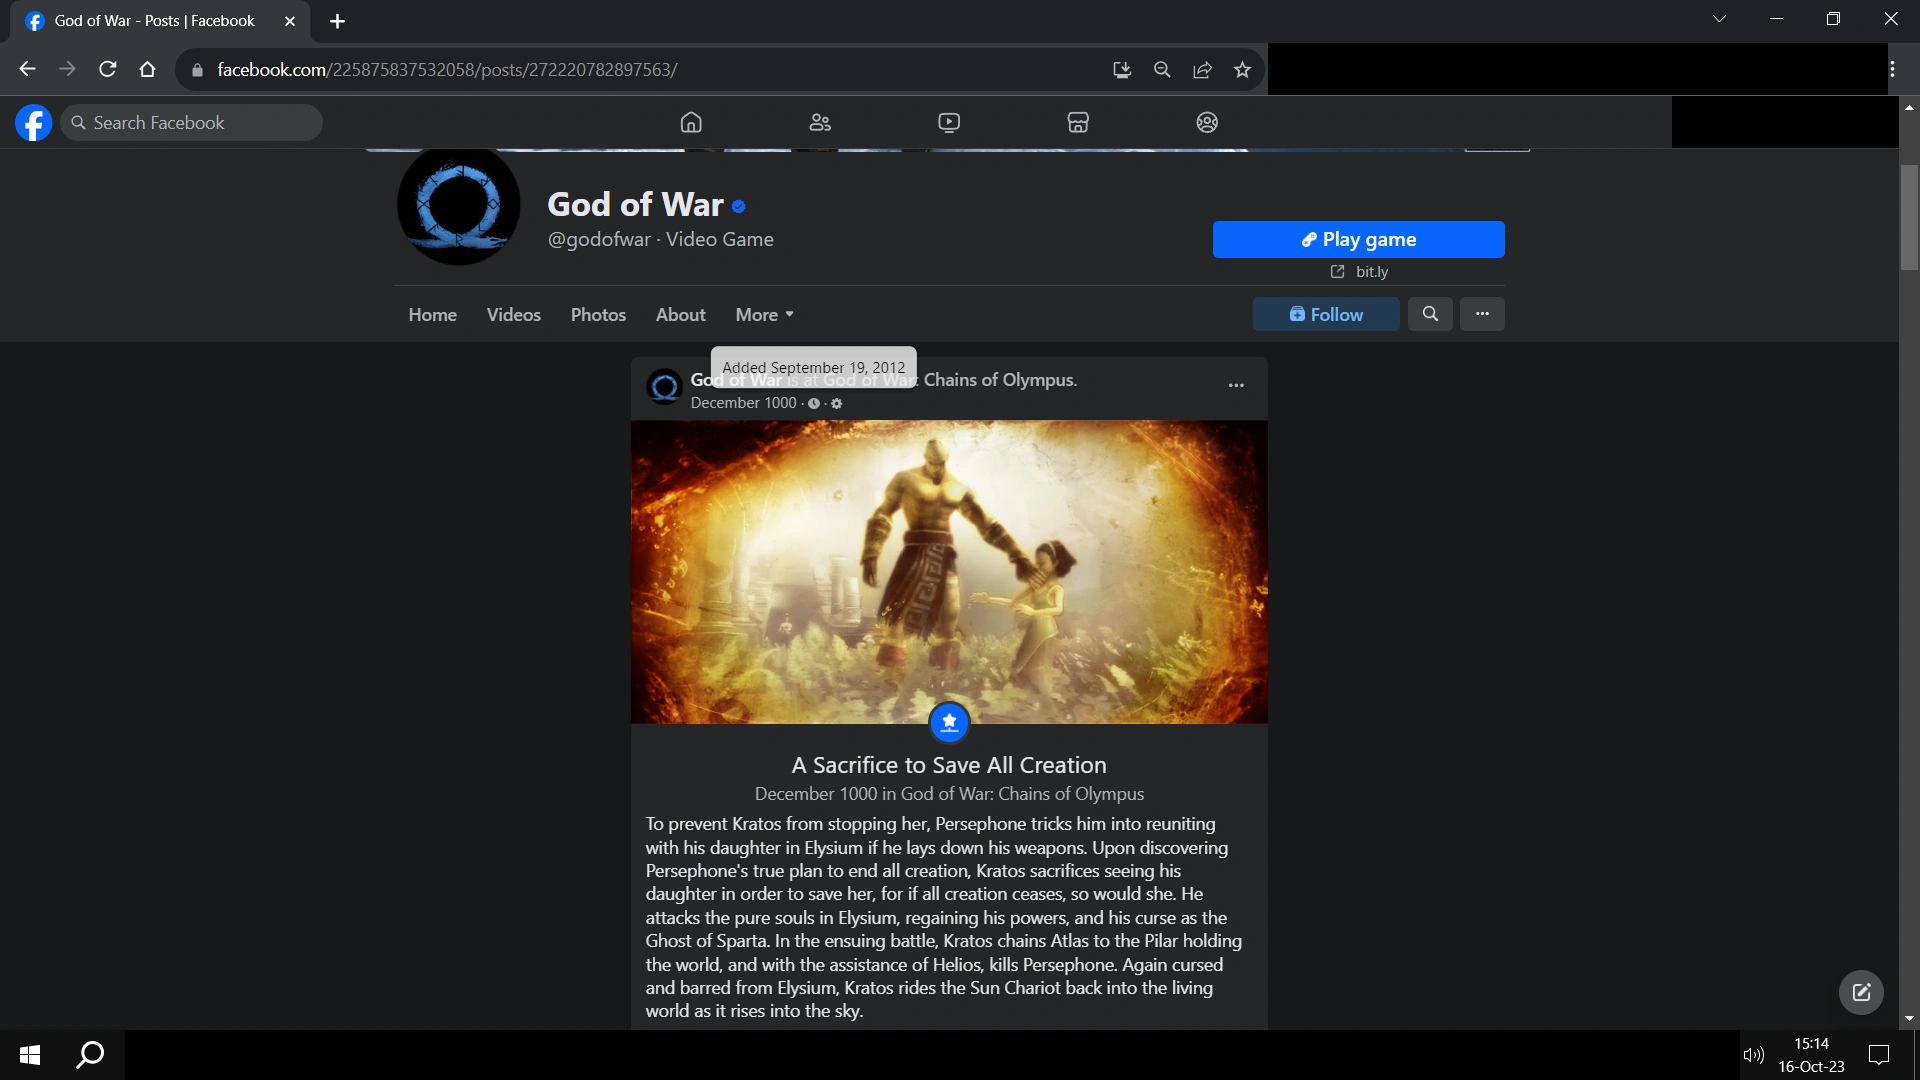Open the Watch video icon
This screenshot has height=1080, width=1920.
click(949, 122)
